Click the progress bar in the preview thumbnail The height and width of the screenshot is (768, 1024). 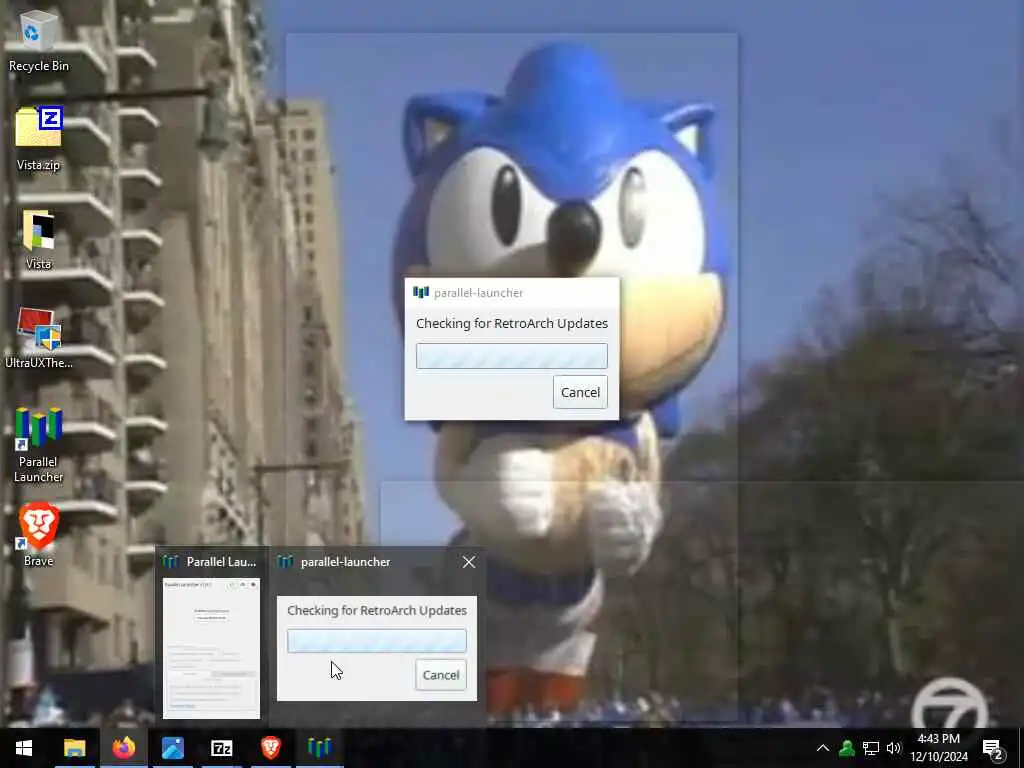coord(377,641)
